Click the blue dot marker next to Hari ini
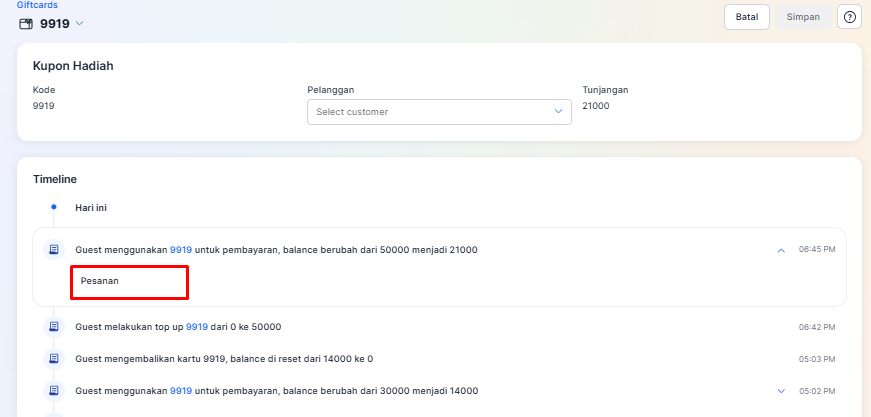The width and height of the screenshot is (871, 417). (x=54, y=207)
